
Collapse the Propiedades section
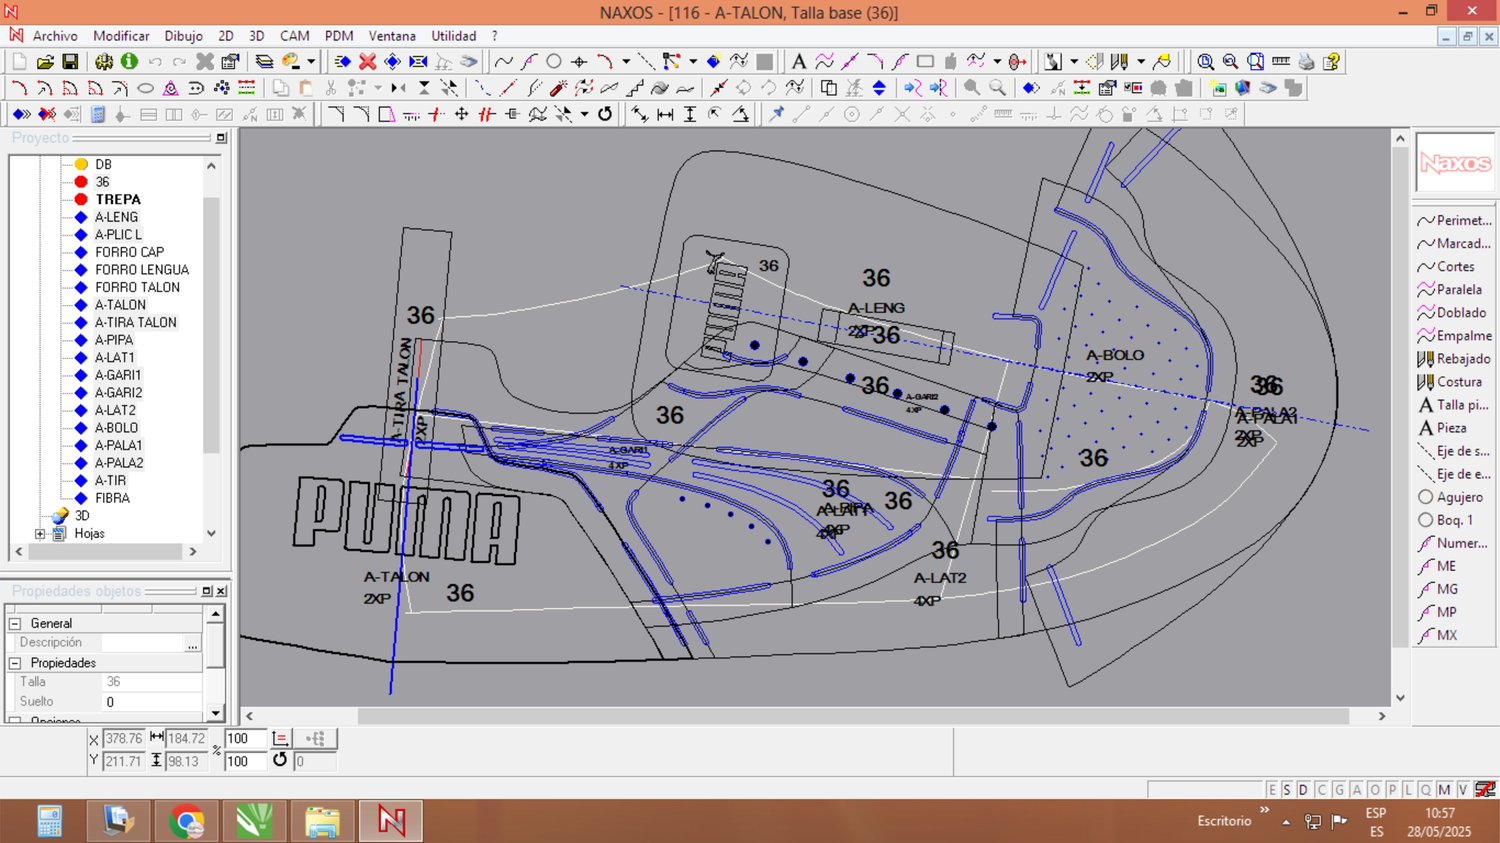coord(15,663)
